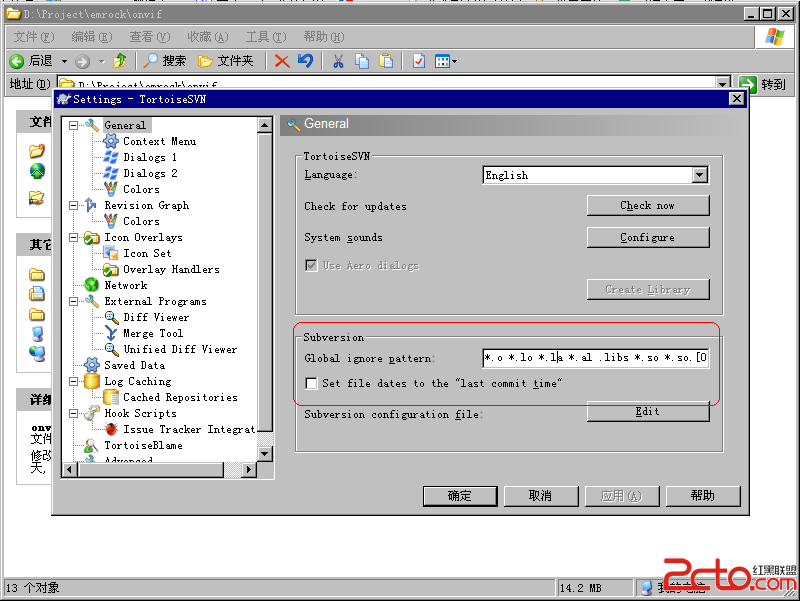Click the Log Caching database icon
The image size is (800, 601).
(92, 381)
